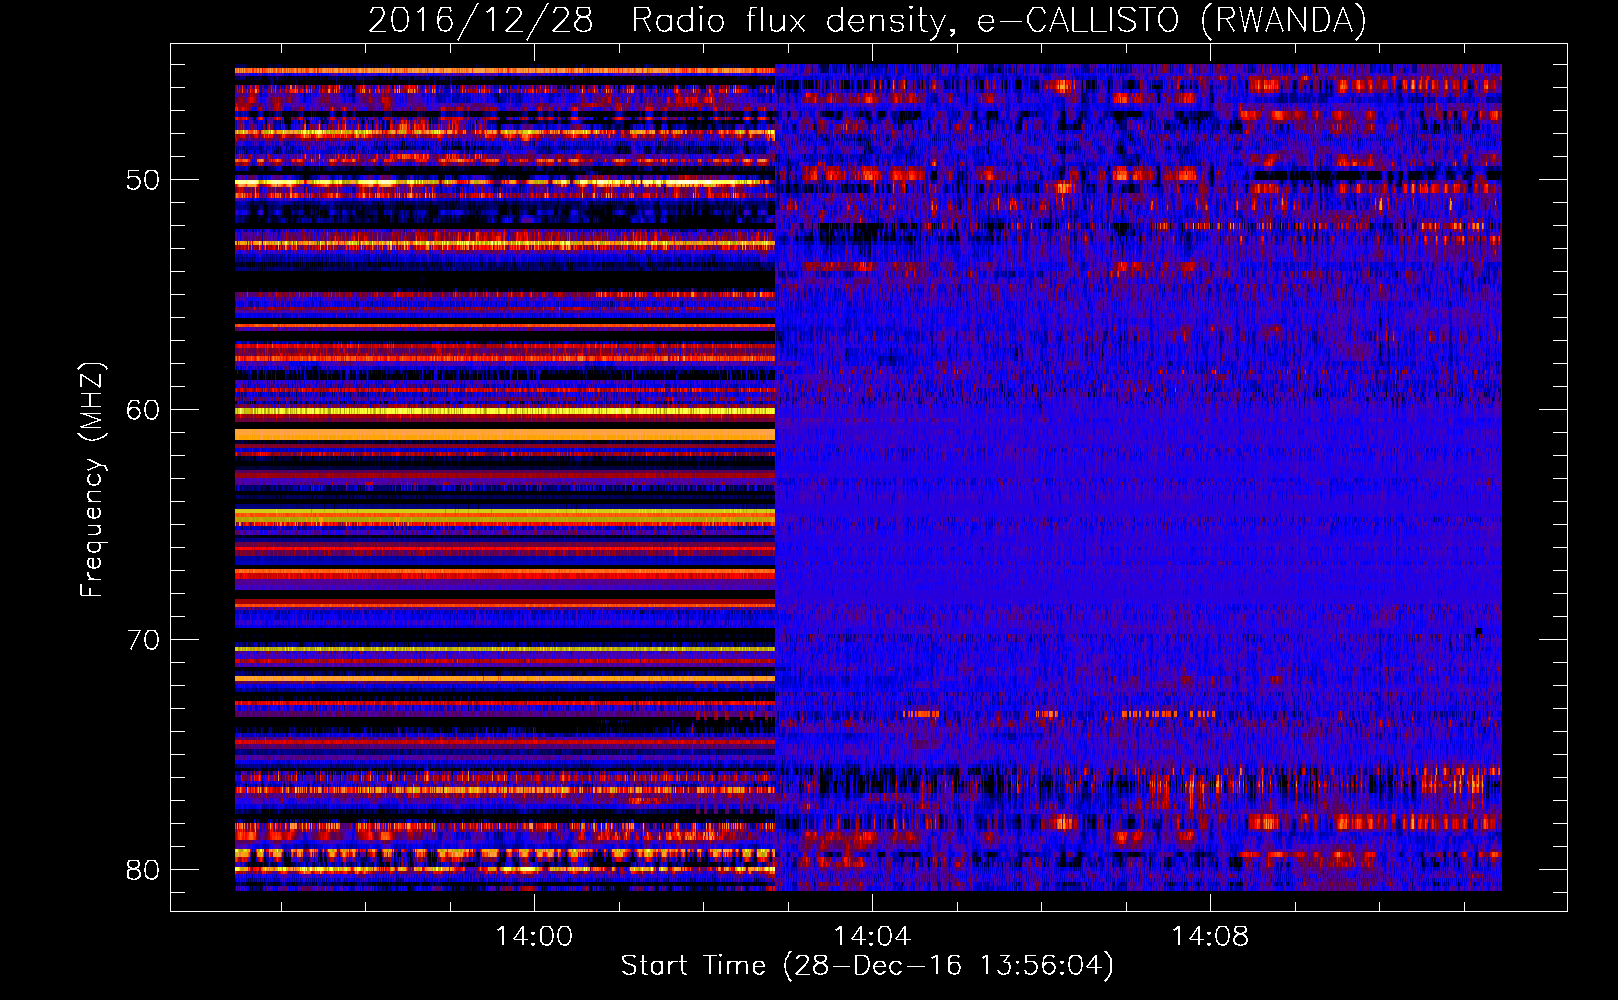This screenshot has width=1618, height=1000.
Task: Select the 14:00 time tick label
Action: (534, 936)
